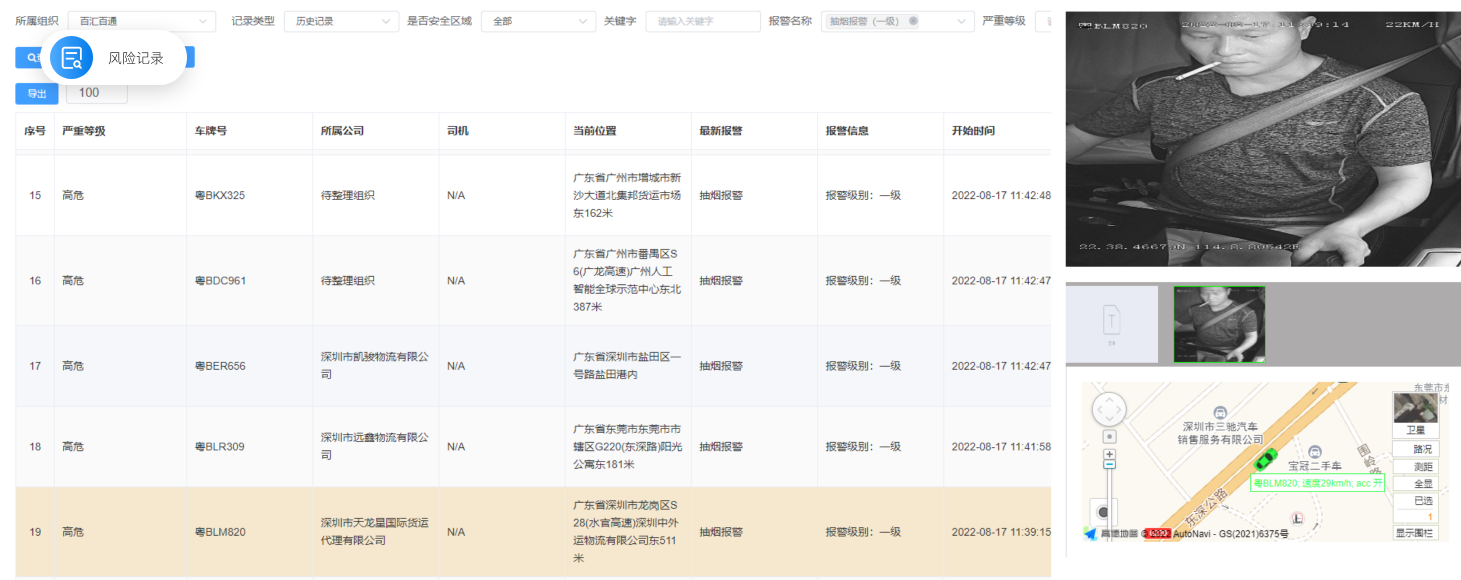Viewport: 1461px width, 580px height.
Task: Click the map pan direction control
Action: point(1109,409)
